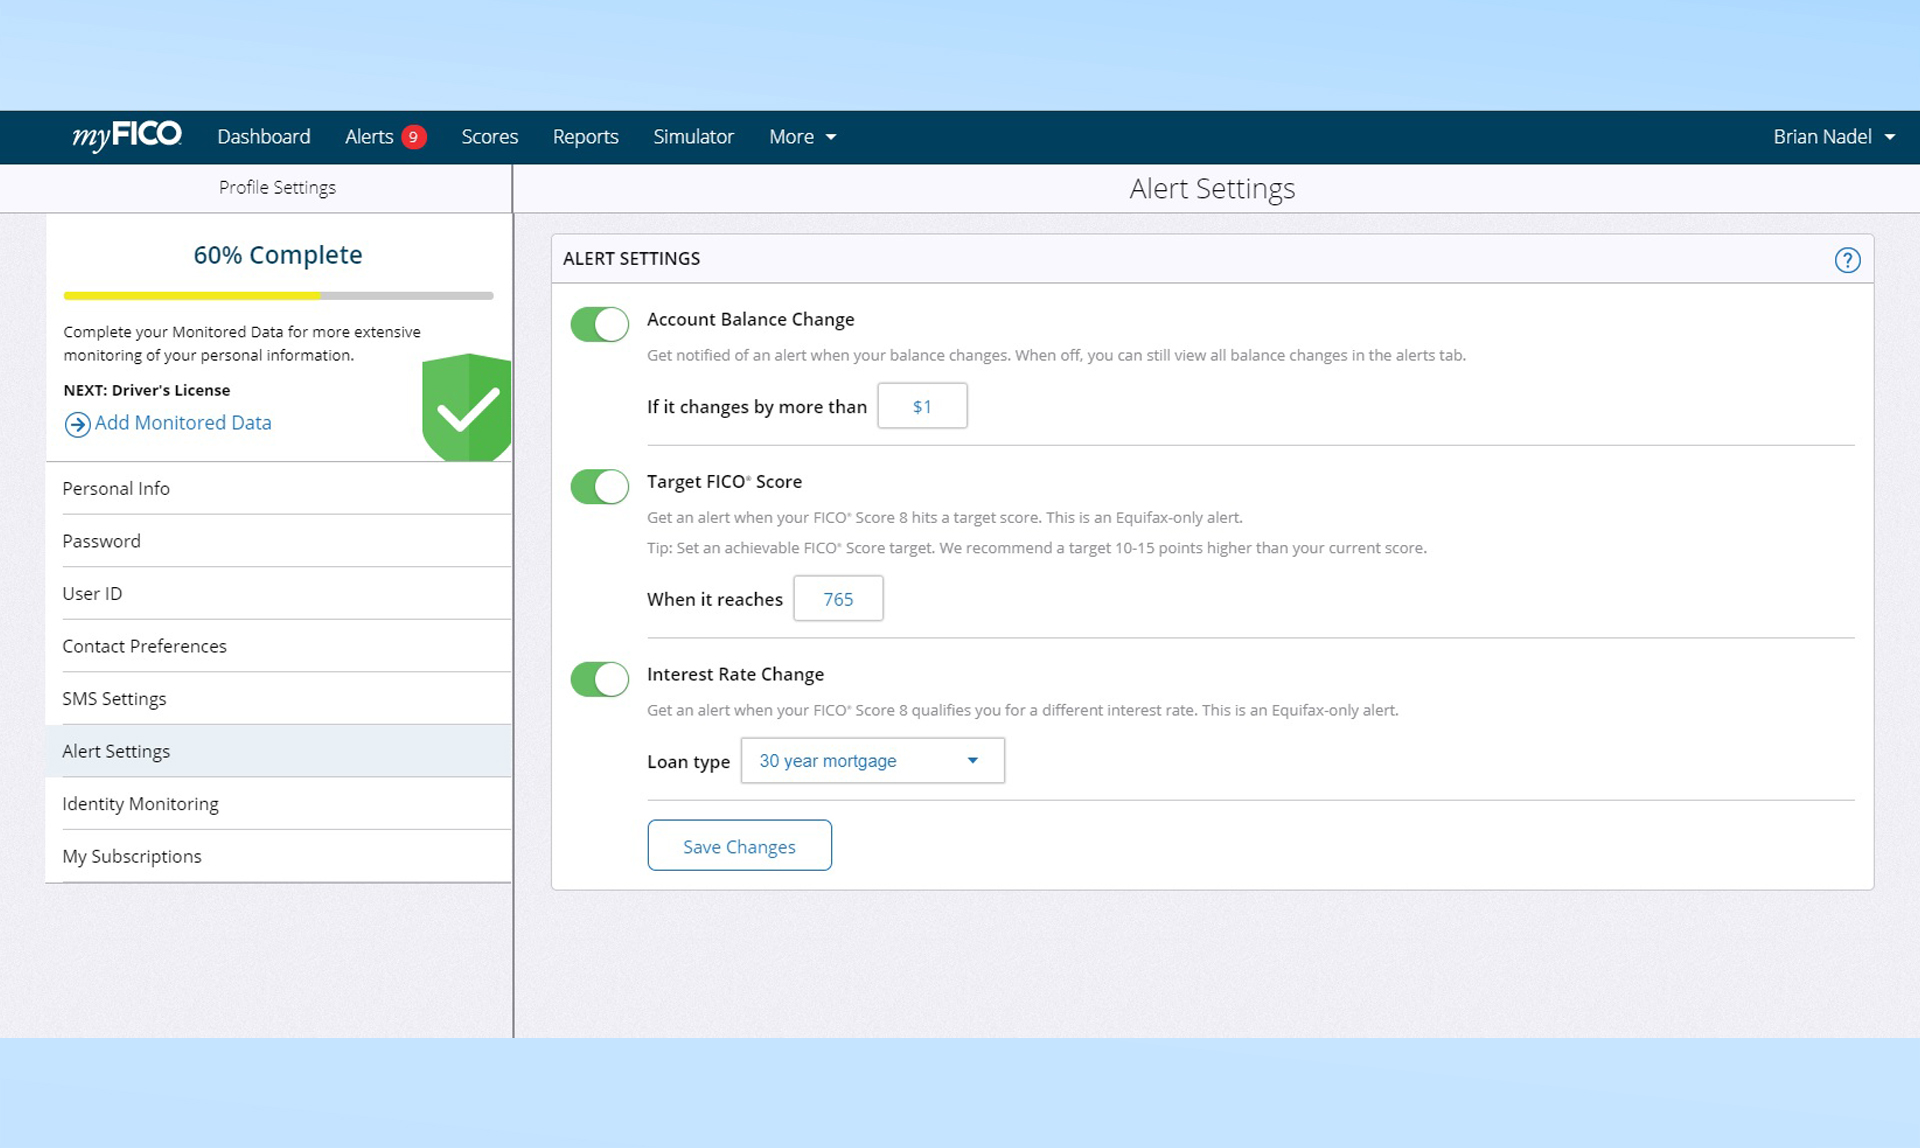This screenshot has width=1920, height=1148.
Task: Click the Profile Settings header
Action: [277, 188]
